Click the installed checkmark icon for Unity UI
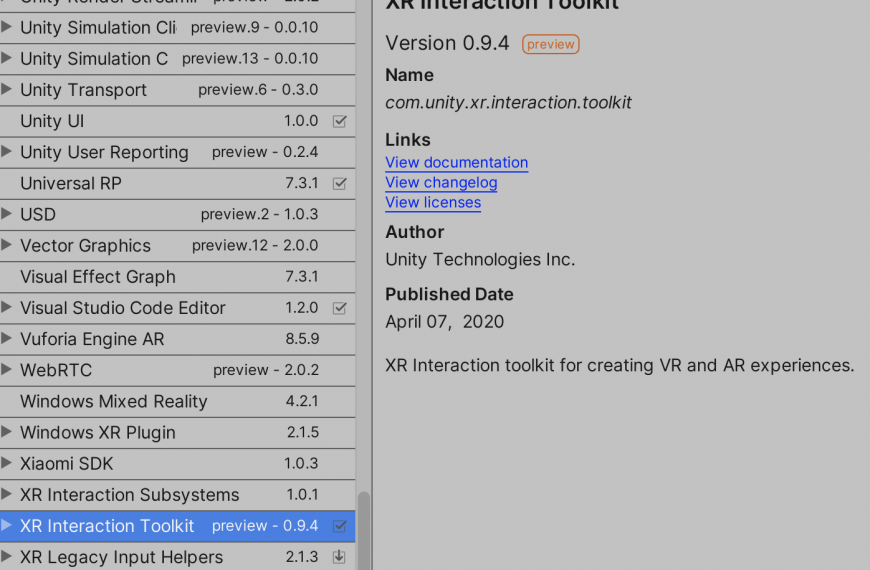 pyautogui.click(x=340, y=121)
